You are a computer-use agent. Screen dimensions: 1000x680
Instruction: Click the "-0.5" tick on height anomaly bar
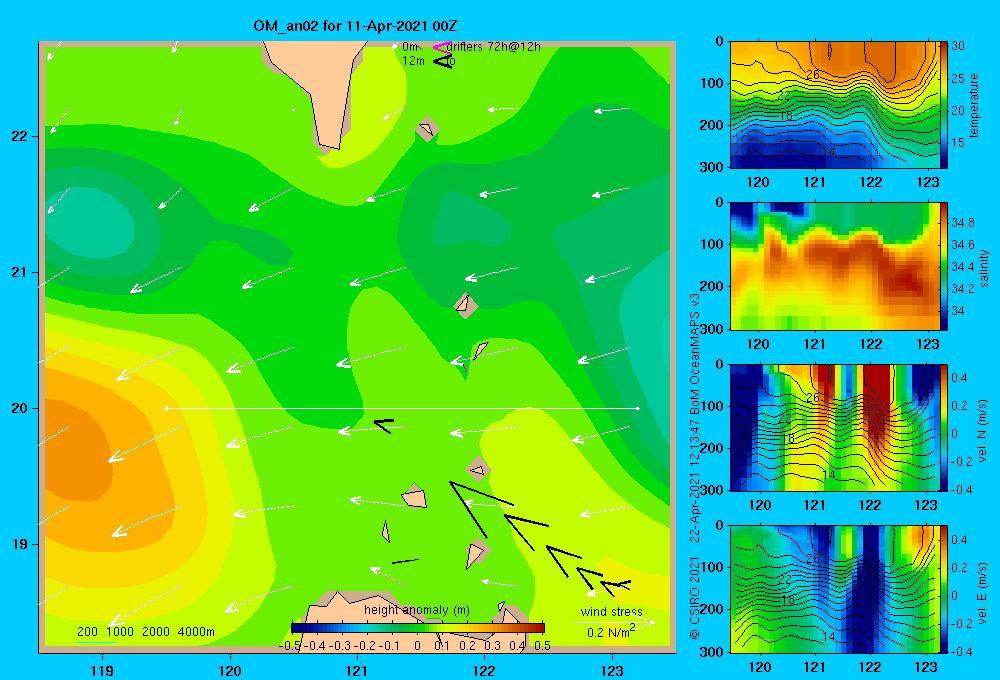pyautogui.click(x=290, y=645)
